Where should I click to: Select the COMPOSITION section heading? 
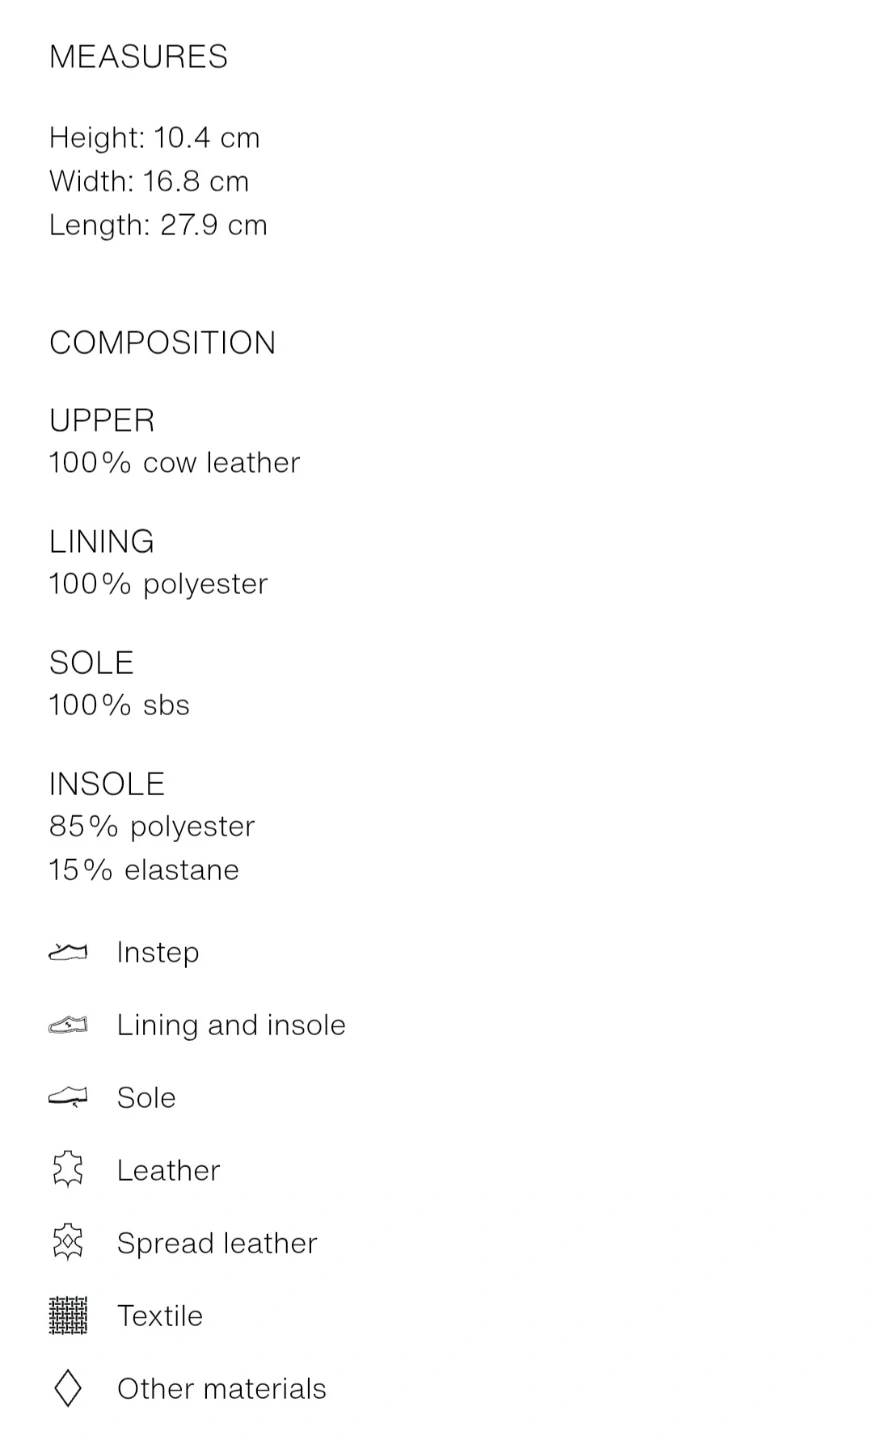(x=162, y=343)
